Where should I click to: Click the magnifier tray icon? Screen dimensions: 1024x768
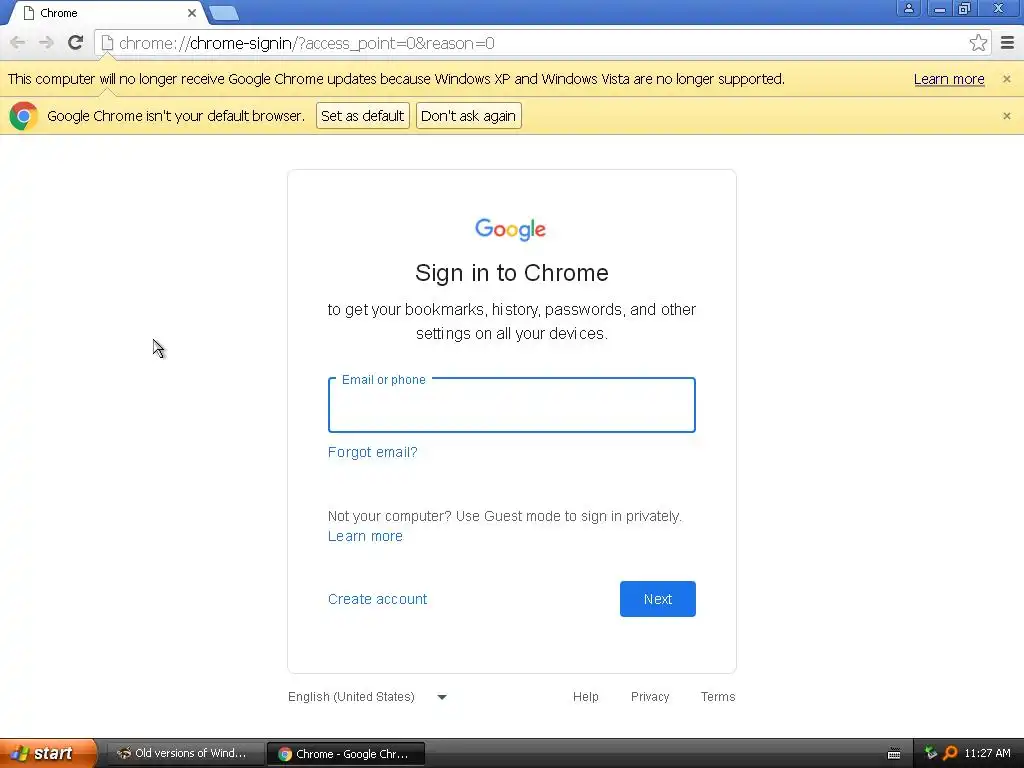[x=950, y=753]
